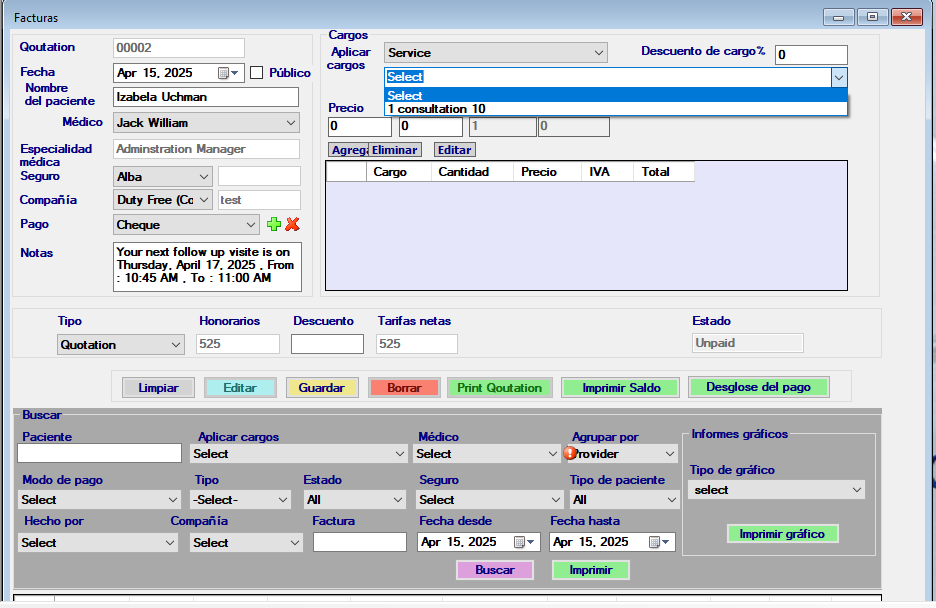Open calendar icon in Fecha desde field
Viewport: 936px width, 608px height.
[x=520, y=542]
